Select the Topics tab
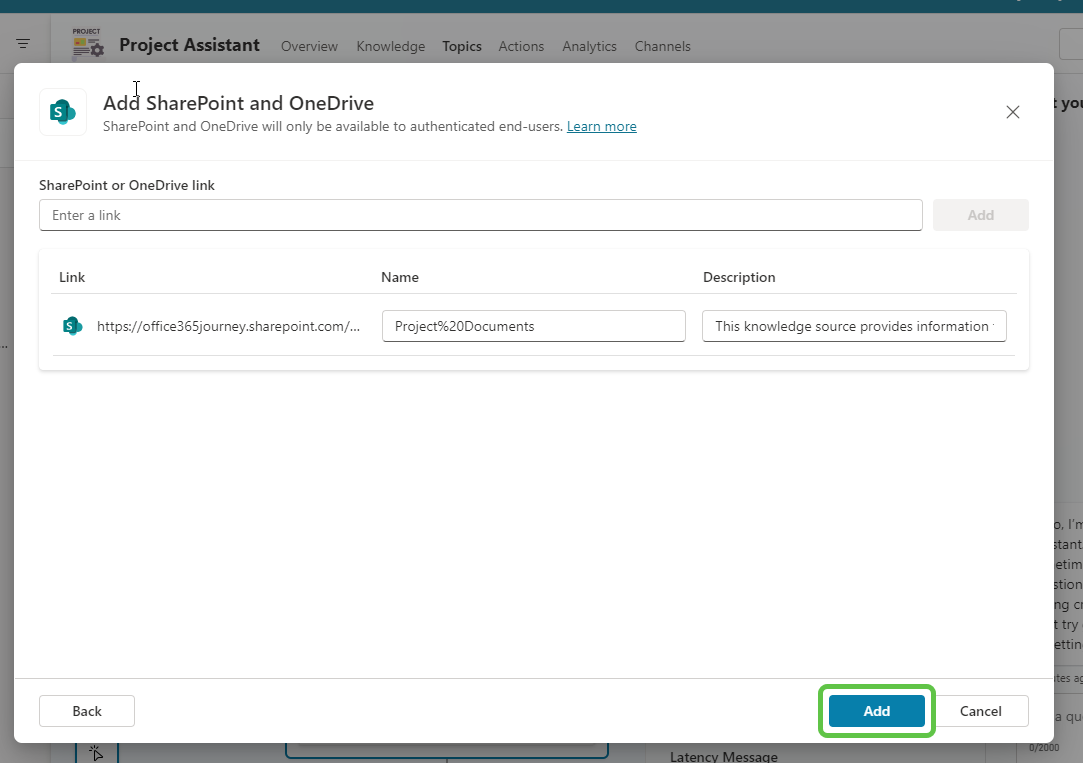This screenshot has width=1083, height=763. point(461,46)
